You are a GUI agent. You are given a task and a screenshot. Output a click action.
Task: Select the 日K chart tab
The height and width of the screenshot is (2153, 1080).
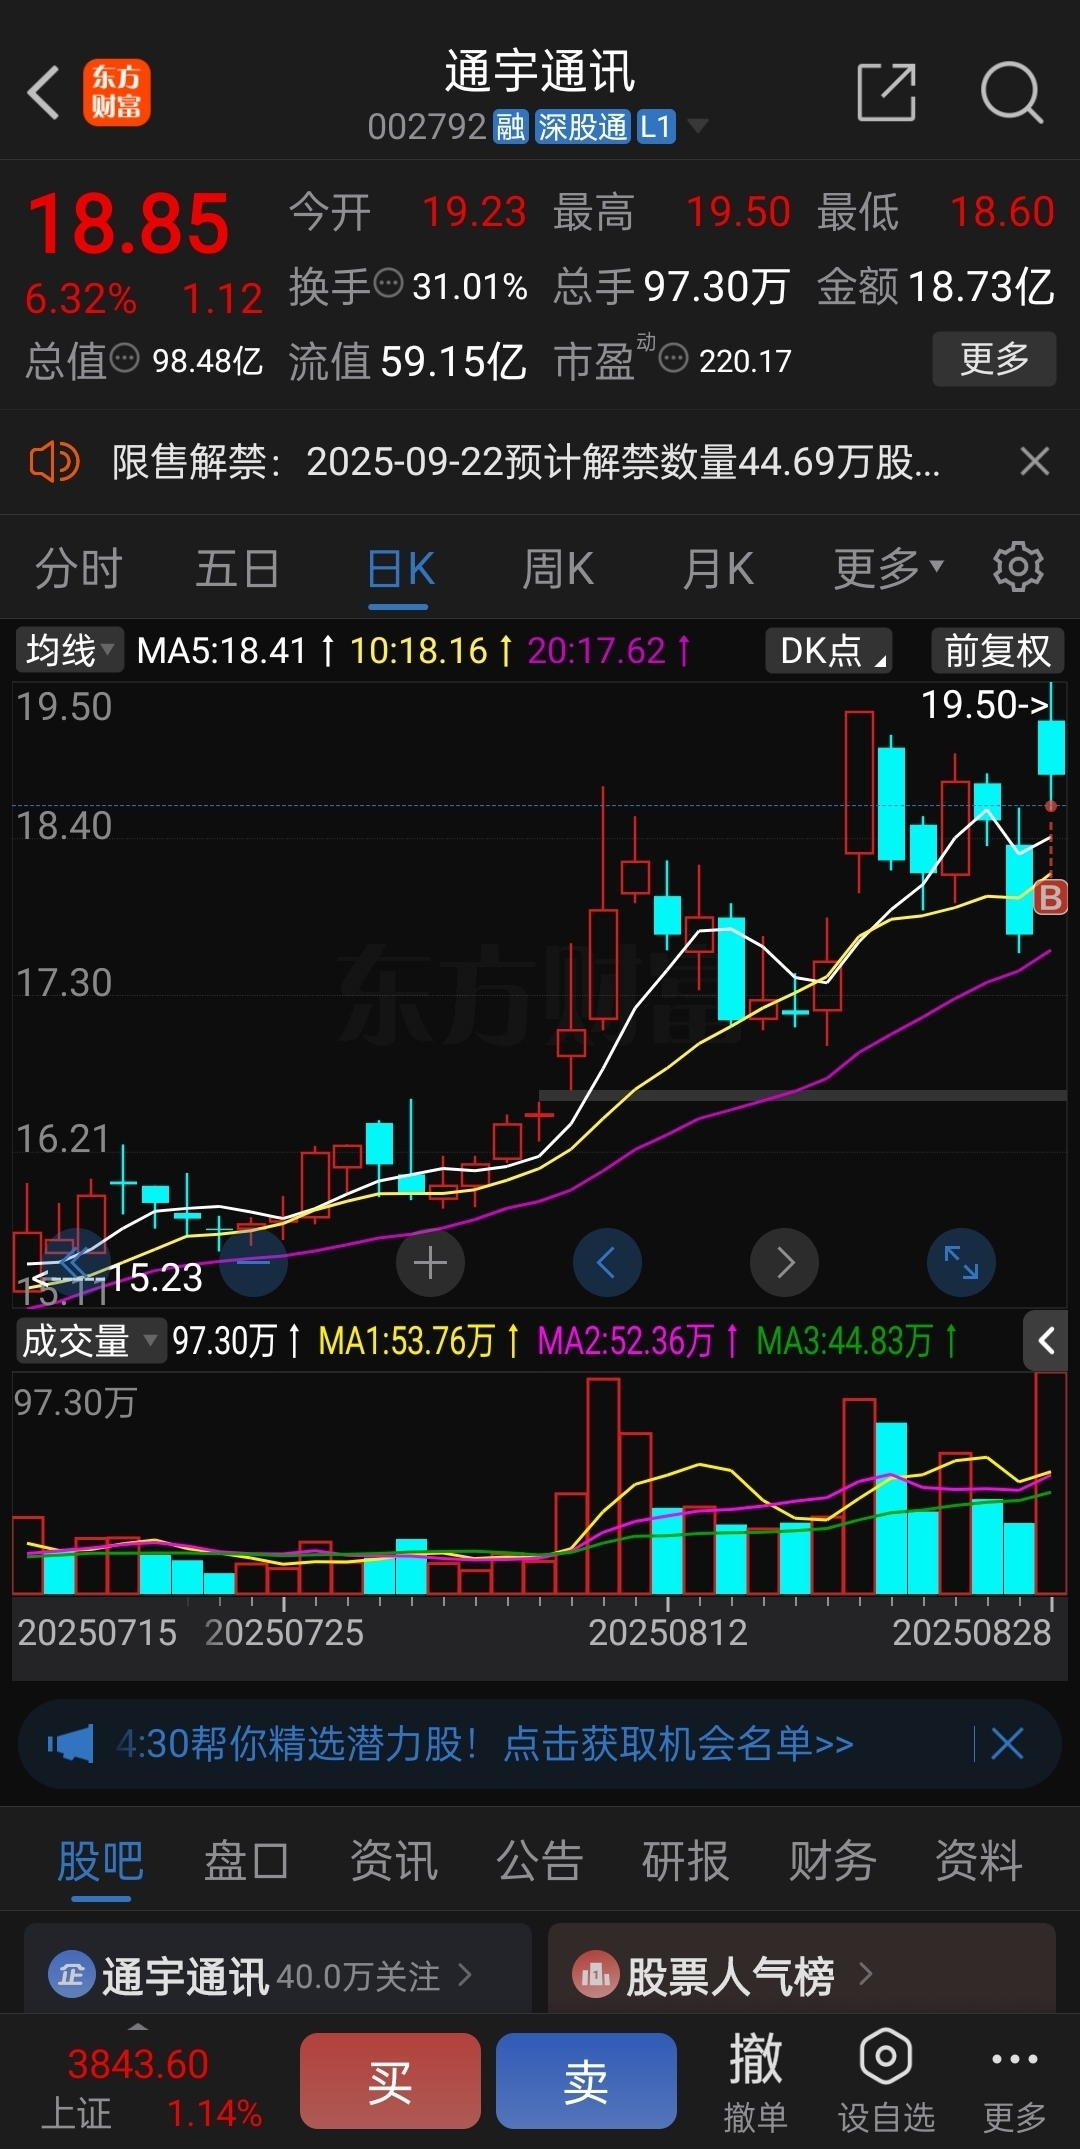click(x=400, y=569)
